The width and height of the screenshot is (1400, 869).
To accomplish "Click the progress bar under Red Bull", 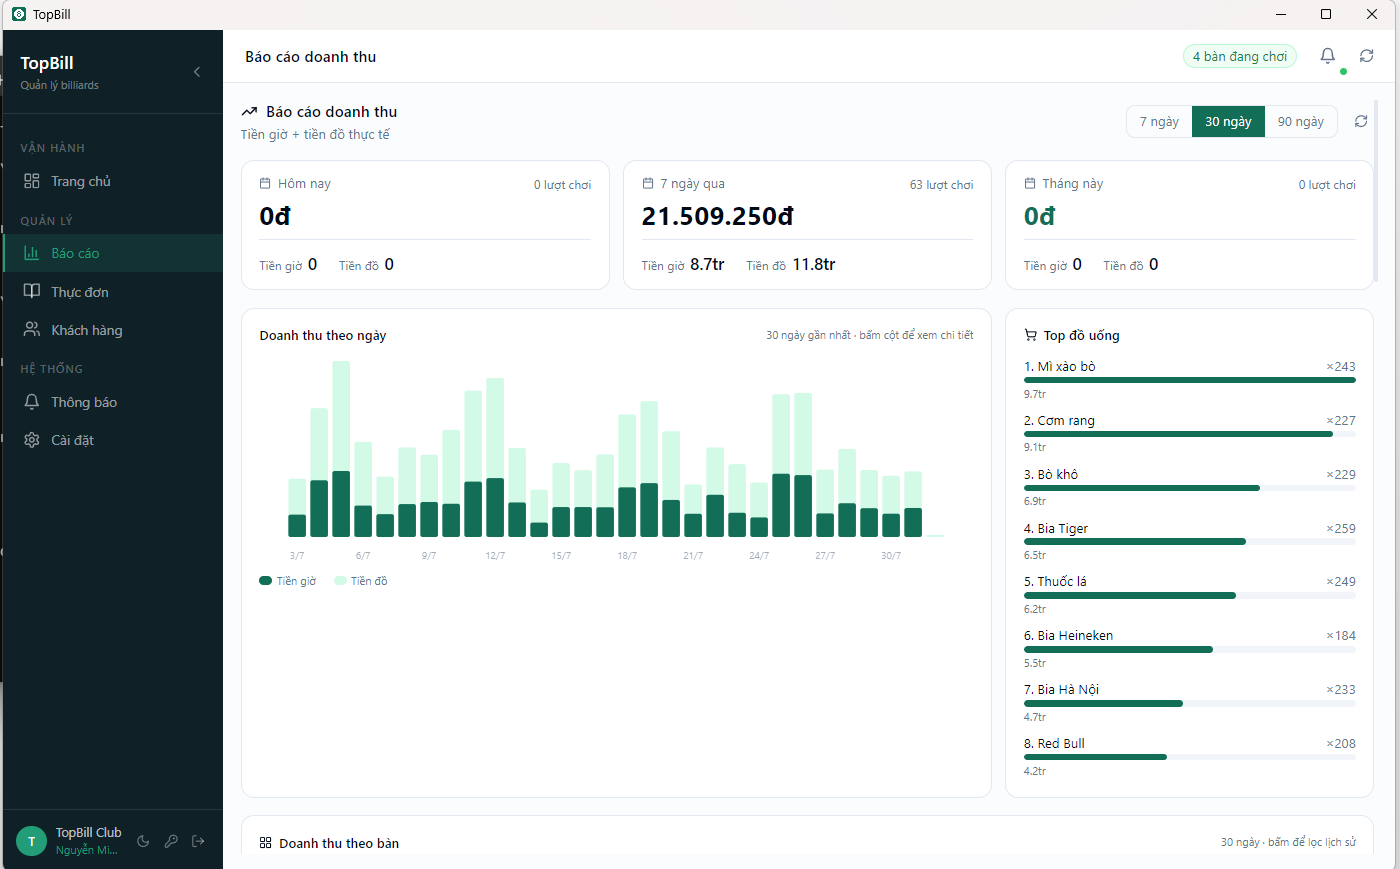I will [1190, 757].
